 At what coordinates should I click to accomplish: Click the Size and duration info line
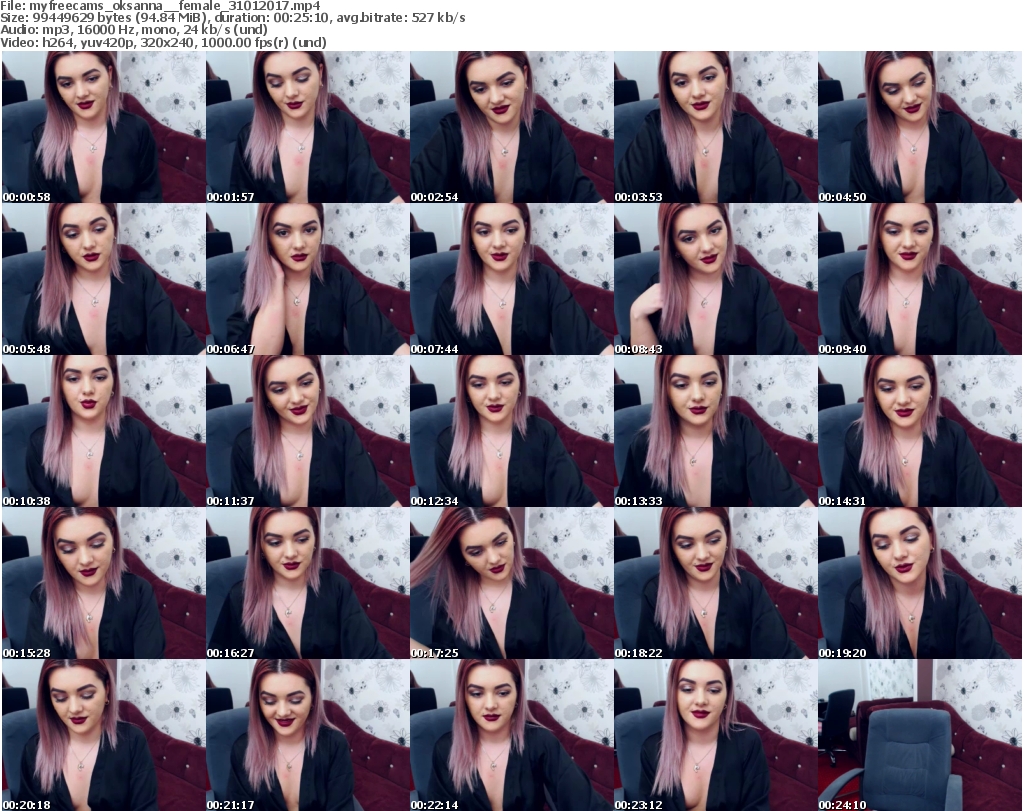[232, 18]
